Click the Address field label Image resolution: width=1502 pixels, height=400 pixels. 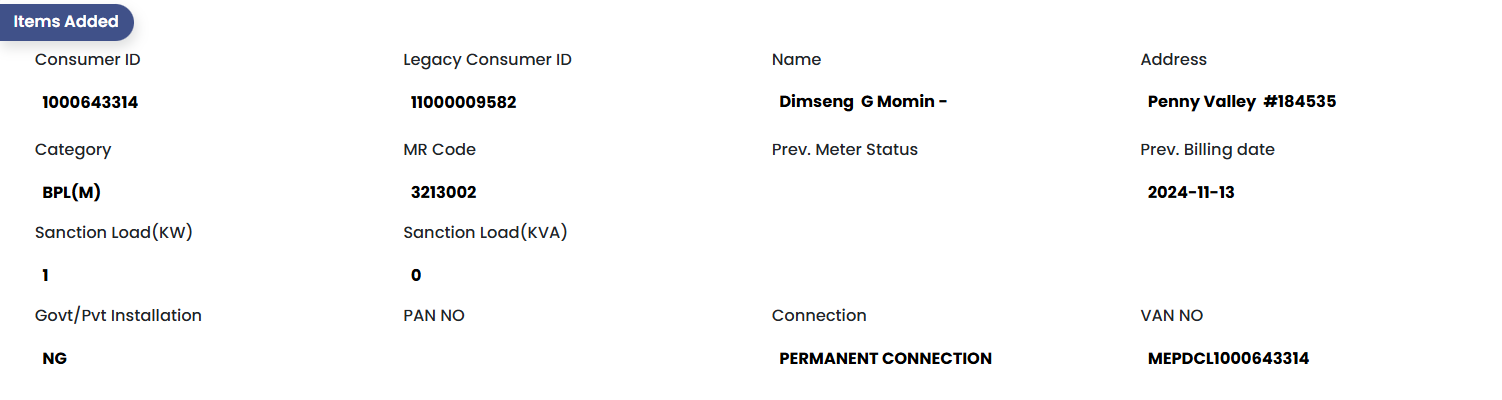(1173, 60)
